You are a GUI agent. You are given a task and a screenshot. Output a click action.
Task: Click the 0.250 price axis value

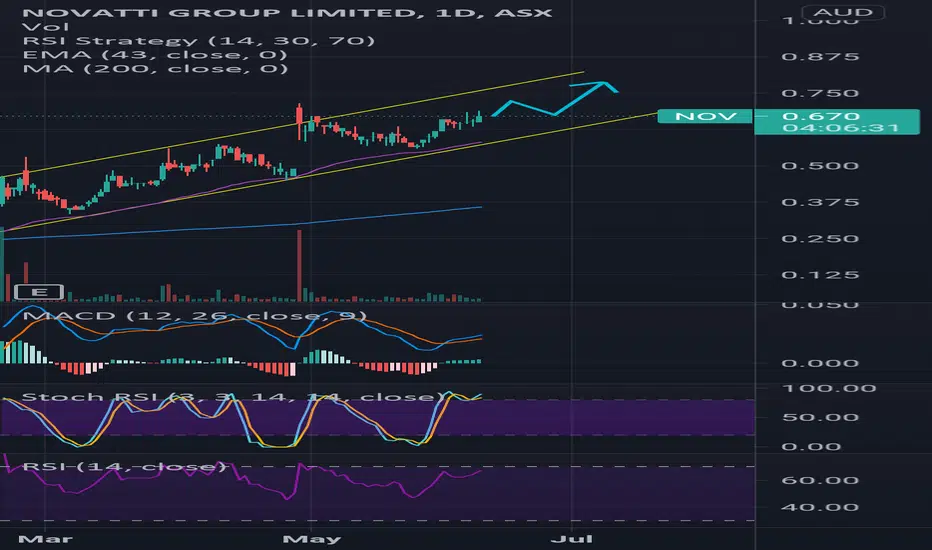[x=820, y=239]
